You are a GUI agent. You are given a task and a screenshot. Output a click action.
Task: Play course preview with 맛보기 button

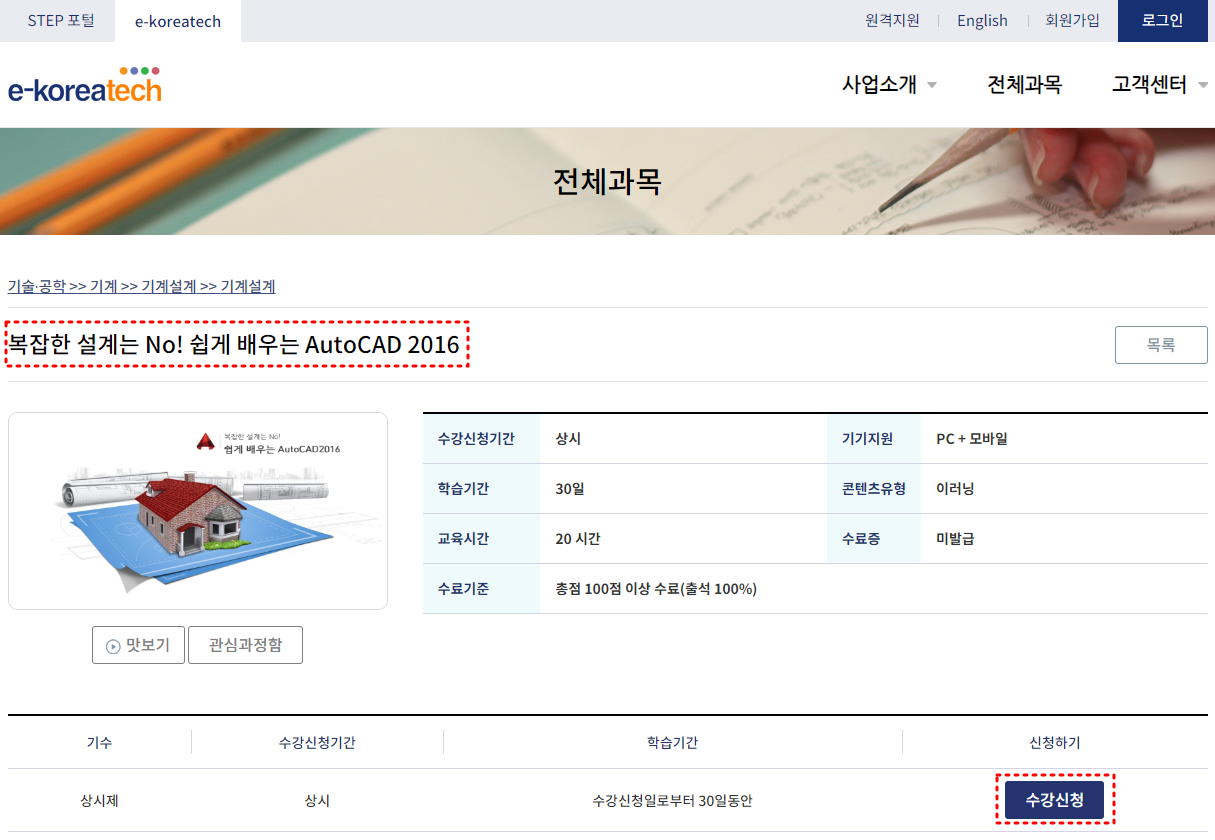tap(138, 645)
